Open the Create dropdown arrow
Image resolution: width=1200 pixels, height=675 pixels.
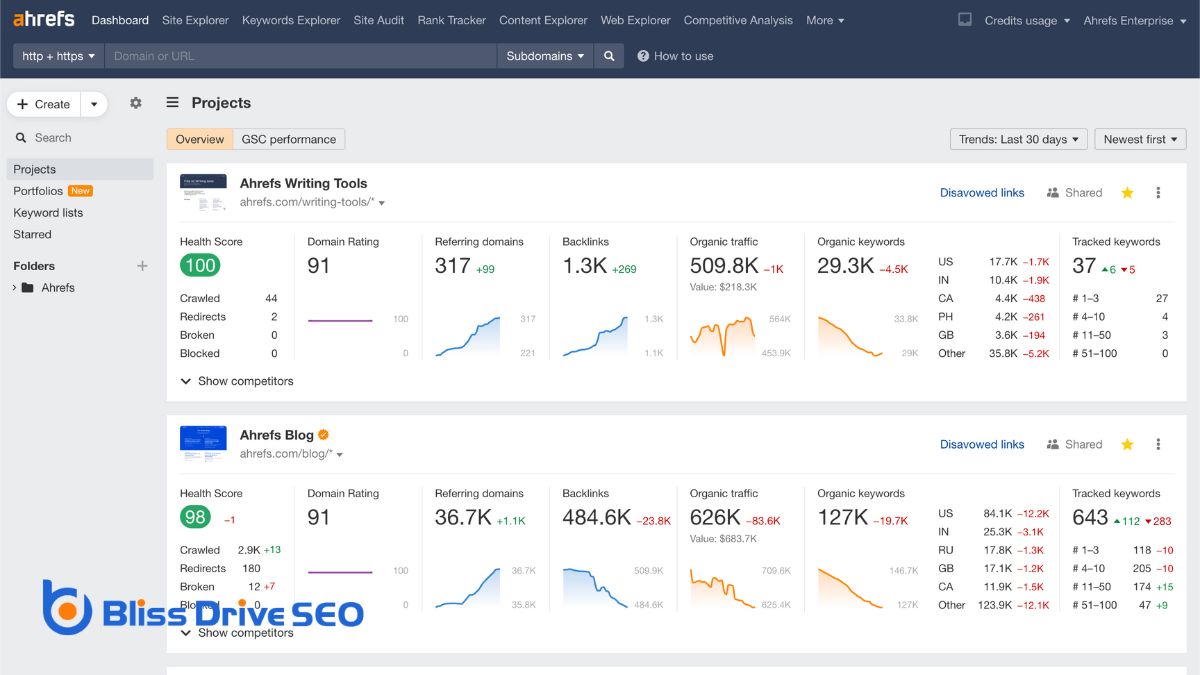point(94,104)
